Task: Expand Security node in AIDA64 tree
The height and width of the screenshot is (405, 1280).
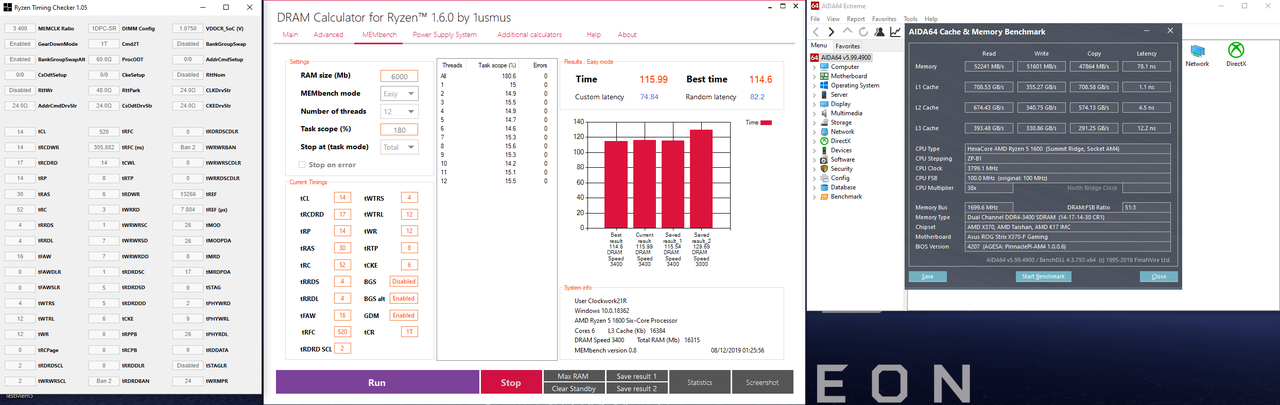Action: coord(814,168)
